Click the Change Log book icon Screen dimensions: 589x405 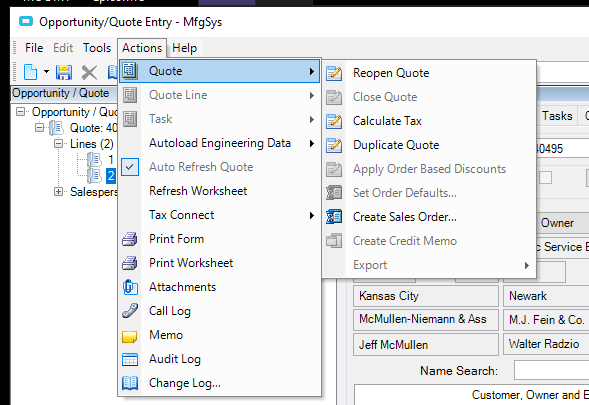[130, 383]
